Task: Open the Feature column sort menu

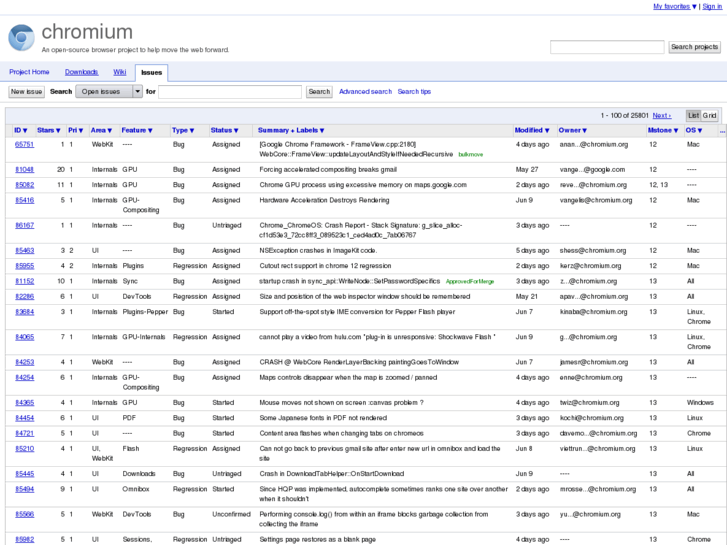Action: [137, 130]
